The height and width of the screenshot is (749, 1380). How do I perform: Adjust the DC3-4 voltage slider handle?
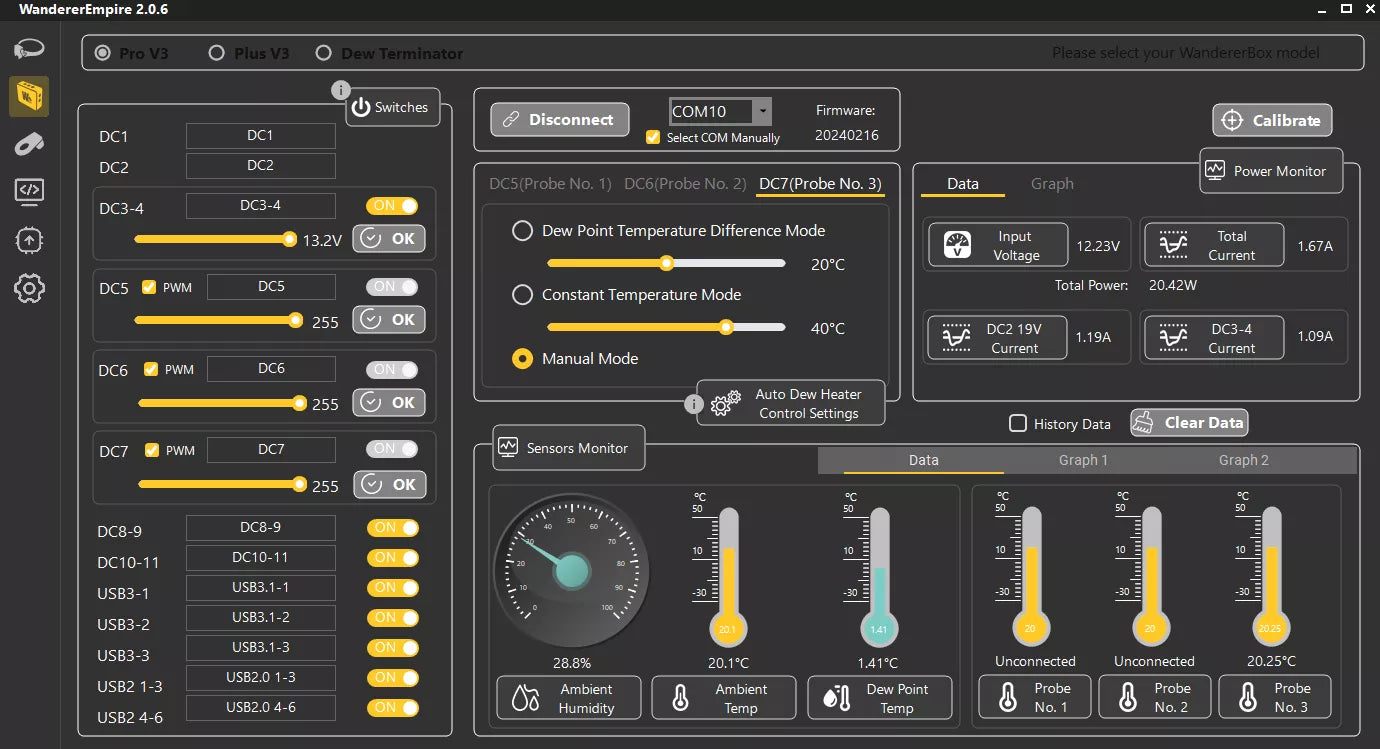(289, 239)
